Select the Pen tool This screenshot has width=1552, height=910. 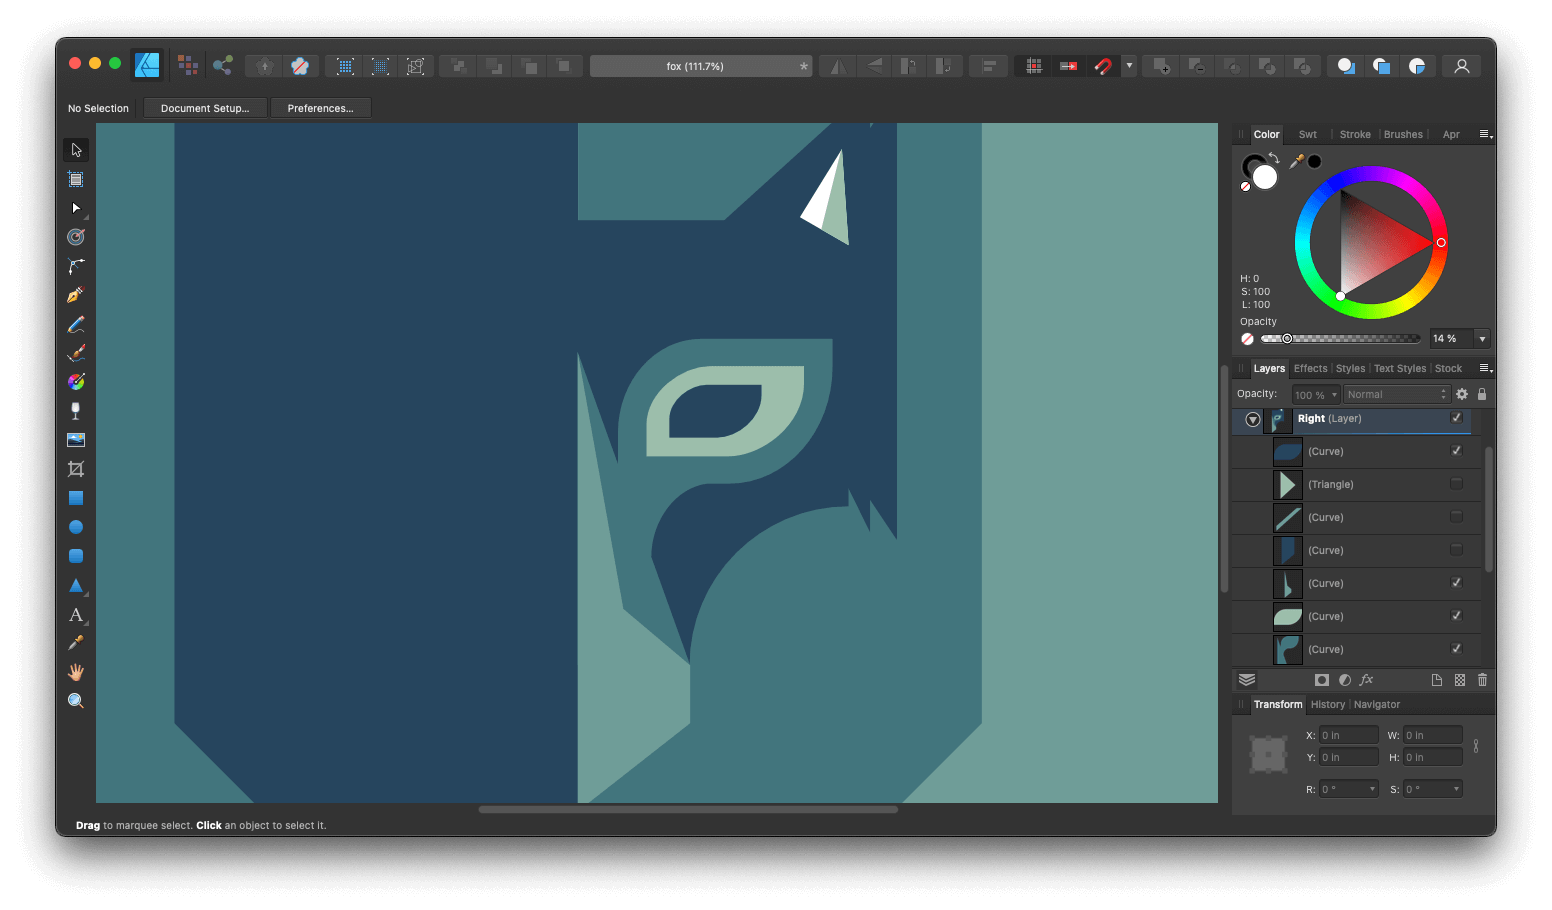pyautogui.click(x=75, y=294)
